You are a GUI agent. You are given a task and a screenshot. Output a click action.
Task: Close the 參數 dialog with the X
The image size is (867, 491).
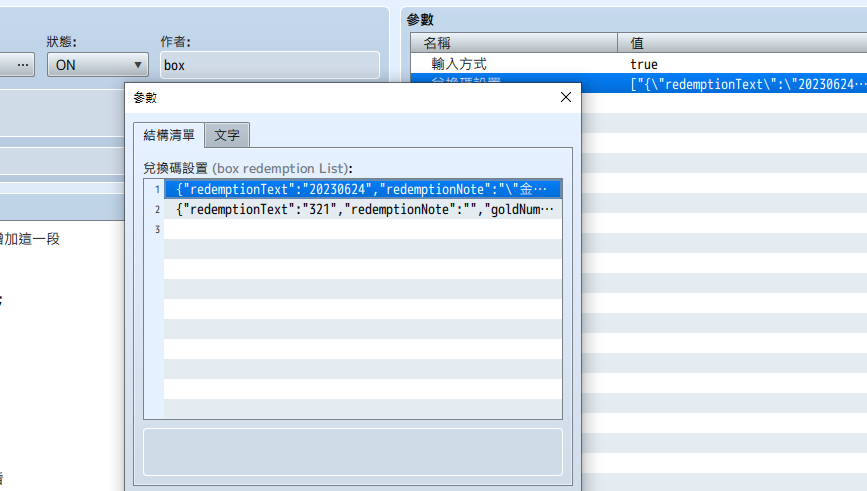coord(566,97)
